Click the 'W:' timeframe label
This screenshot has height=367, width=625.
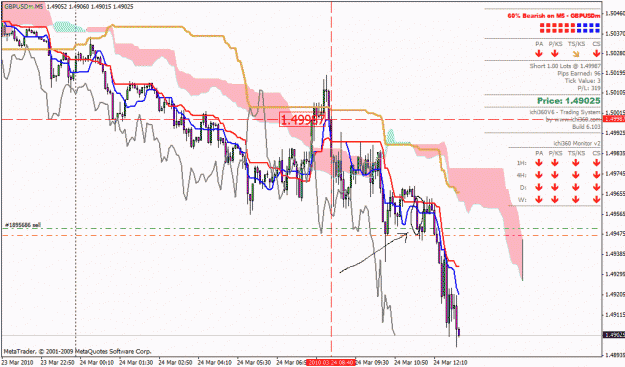point(523,200)
